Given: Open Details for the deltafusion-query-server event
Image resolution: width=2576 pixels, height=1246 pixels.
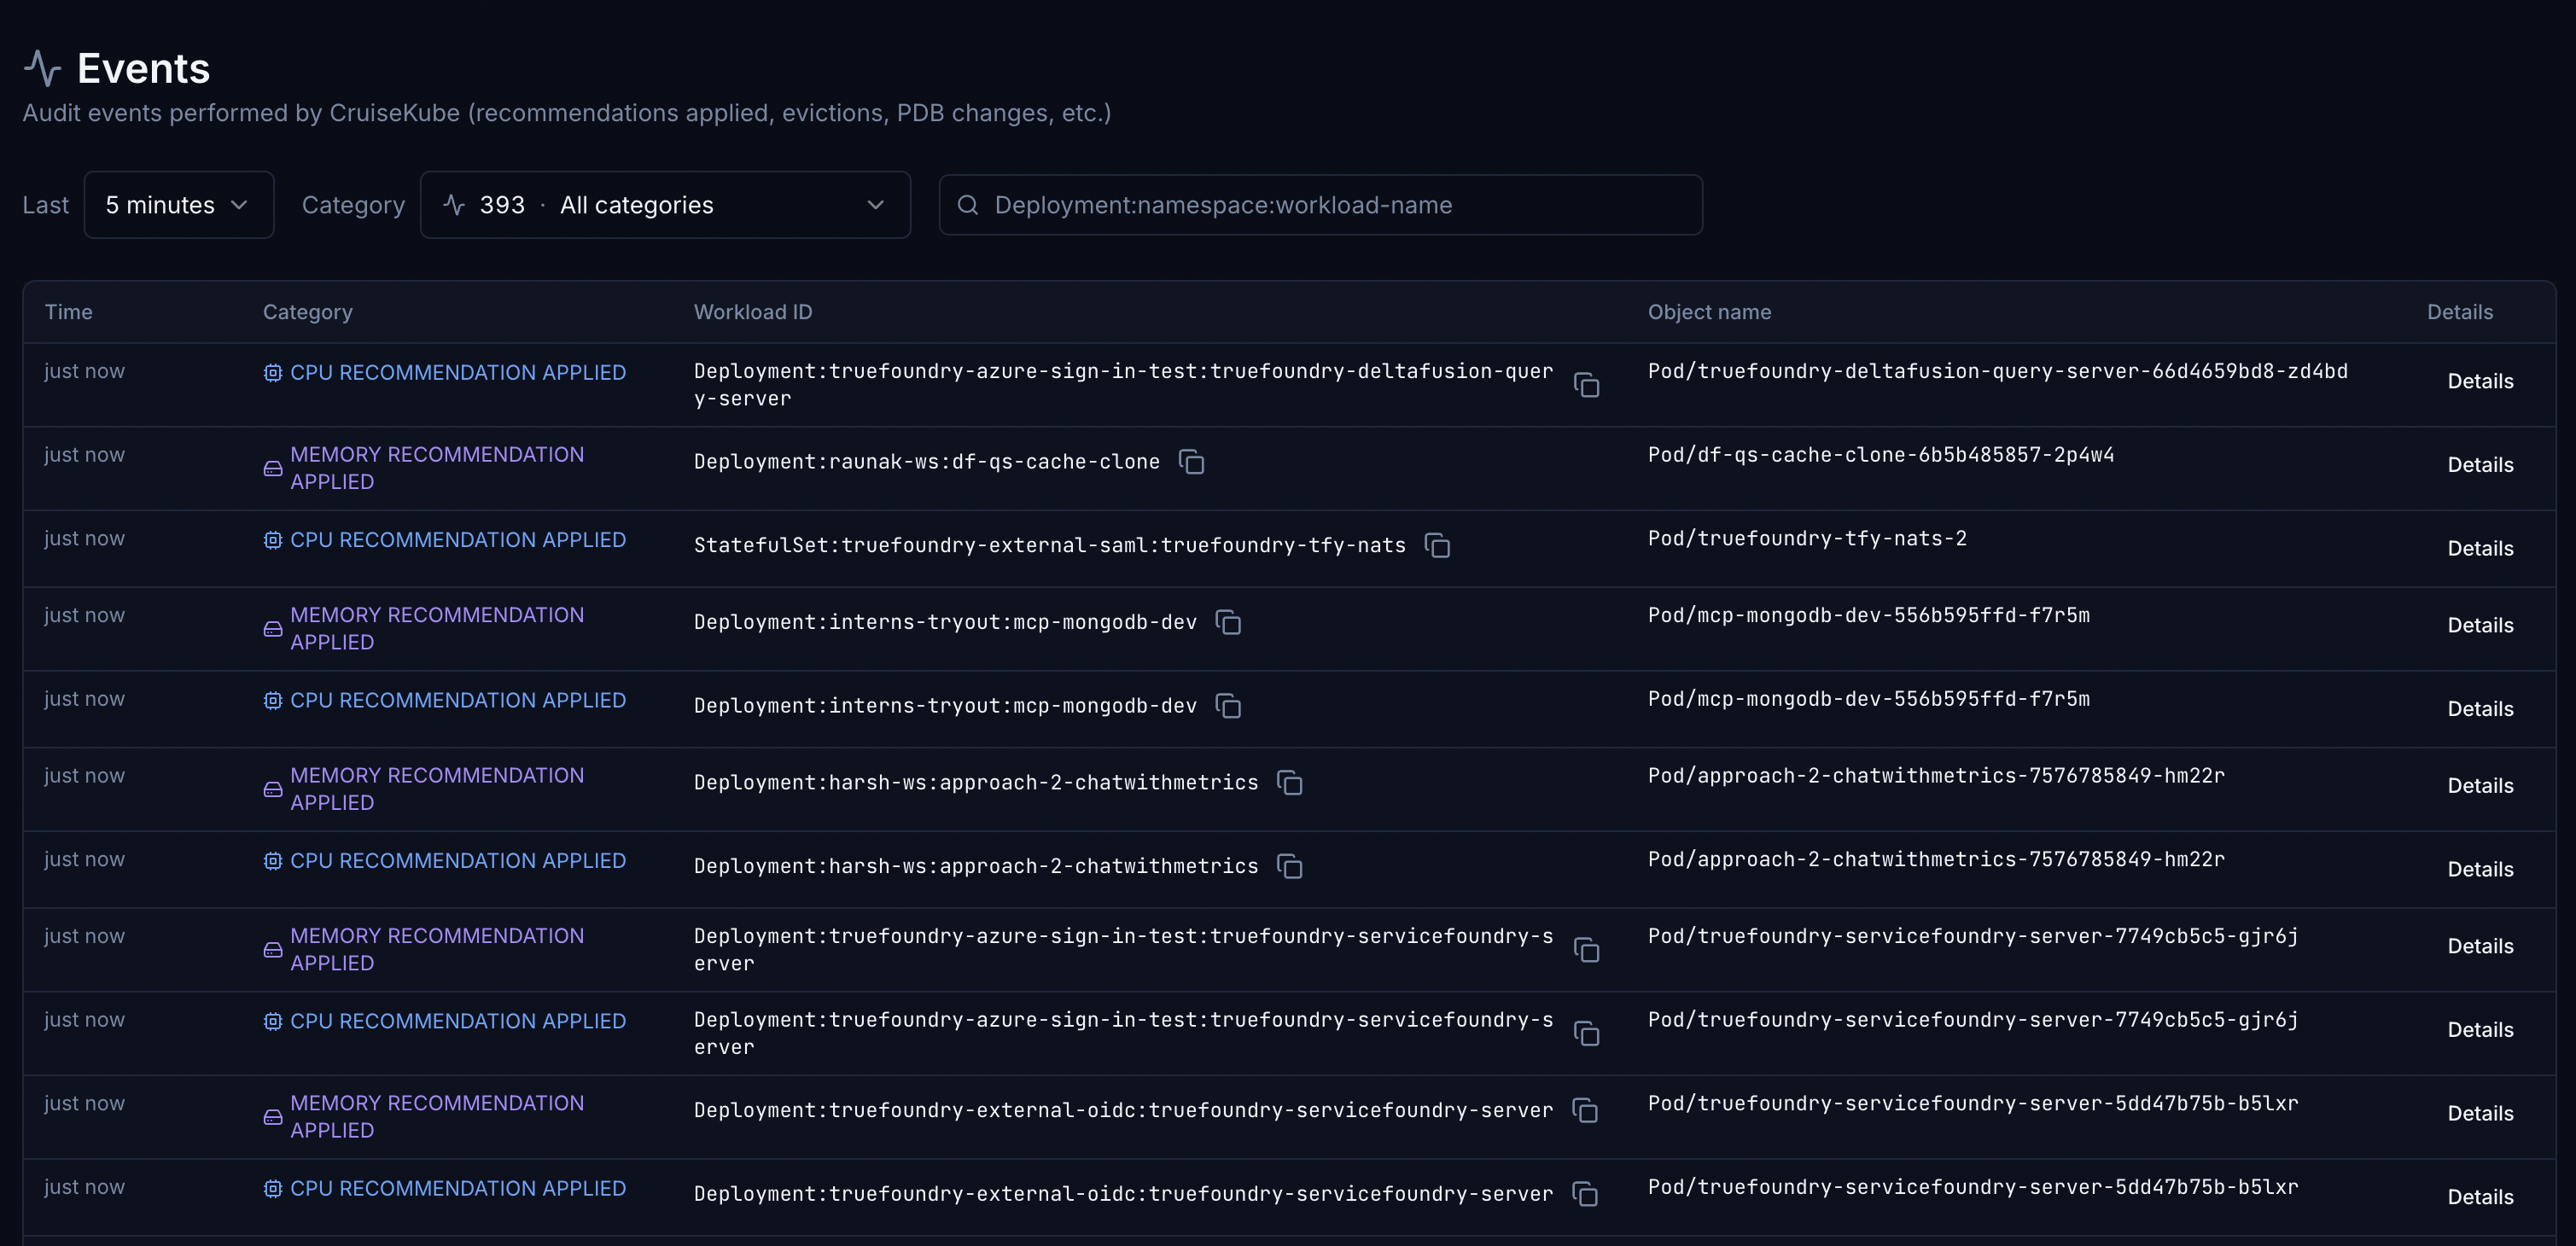Looking at the screenshot, I should point(2481,381).
